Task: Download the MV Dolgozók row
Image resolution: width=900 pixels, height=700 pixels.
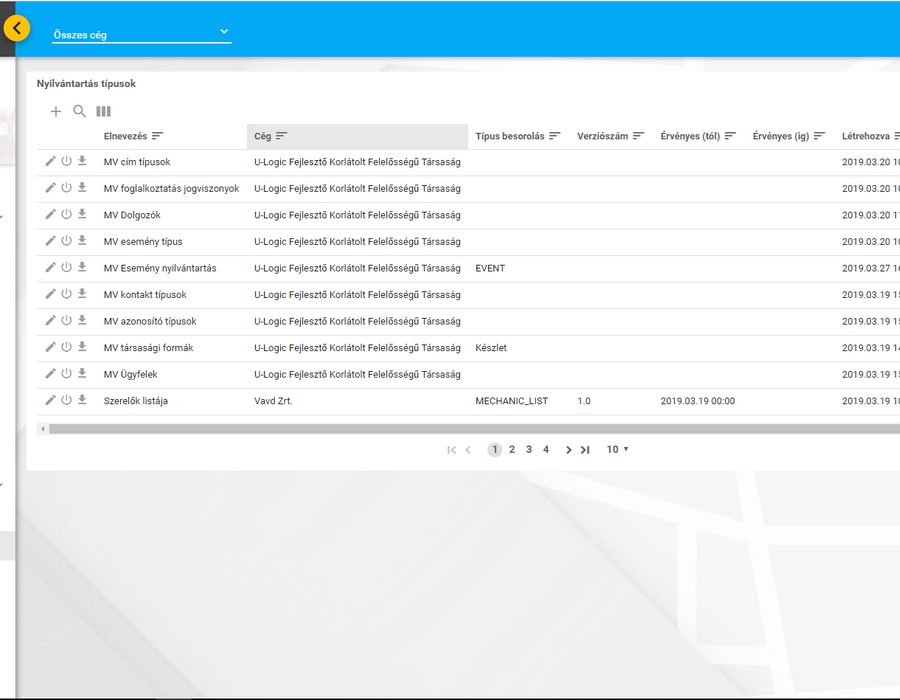Action: (x=82, y=215)
